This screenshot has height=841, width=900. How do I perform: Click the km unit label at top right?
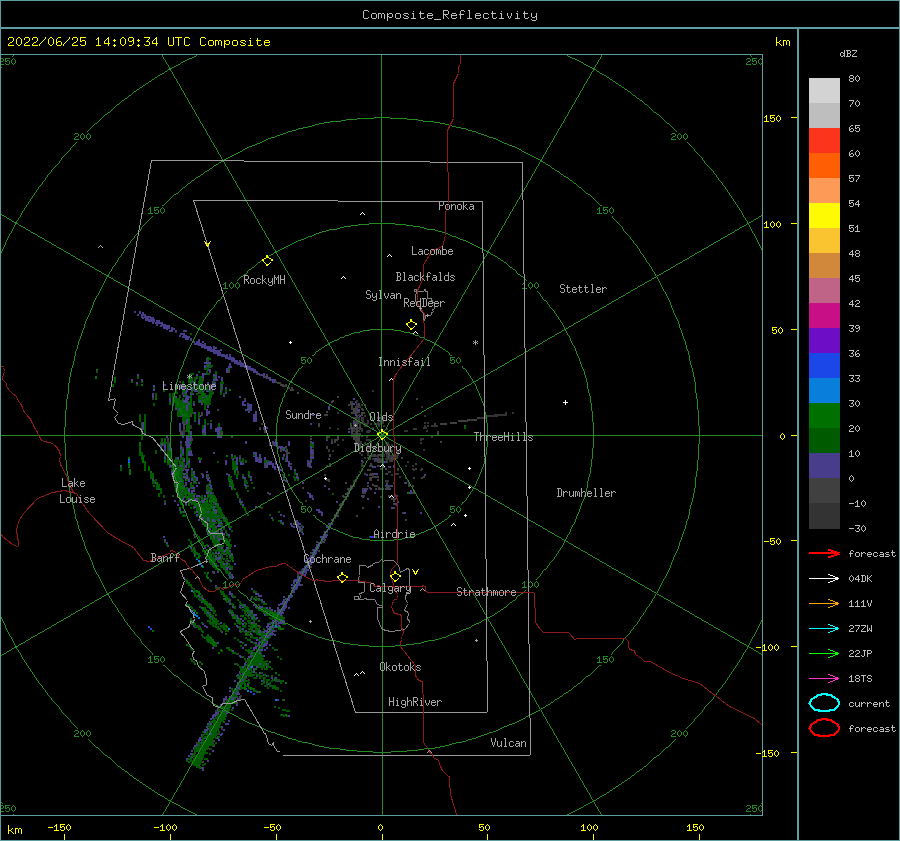pos(782,42)
